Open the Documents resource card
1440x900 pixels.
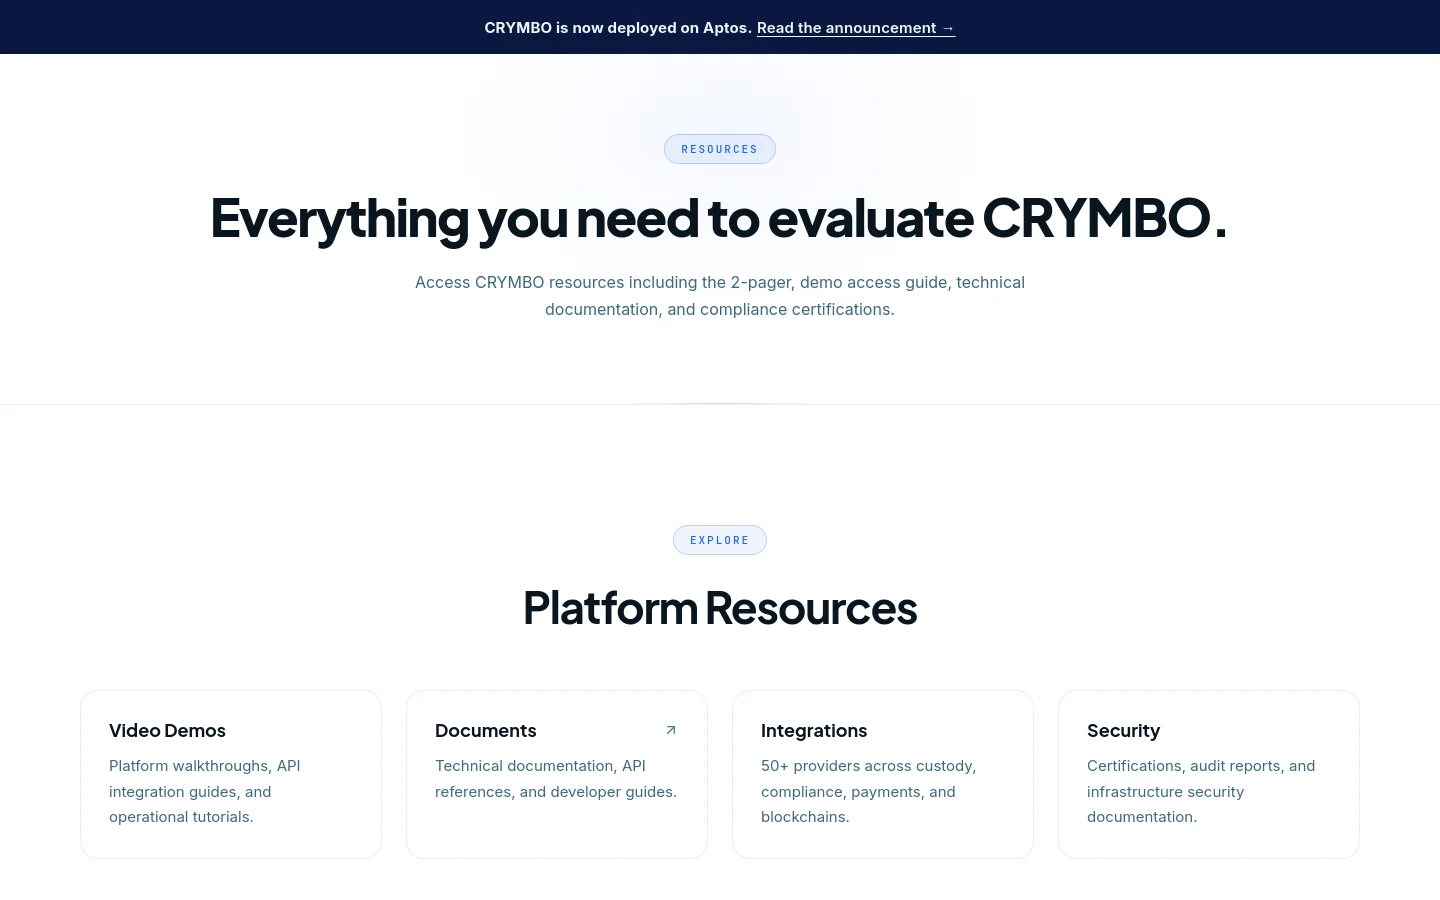point(557,774)
